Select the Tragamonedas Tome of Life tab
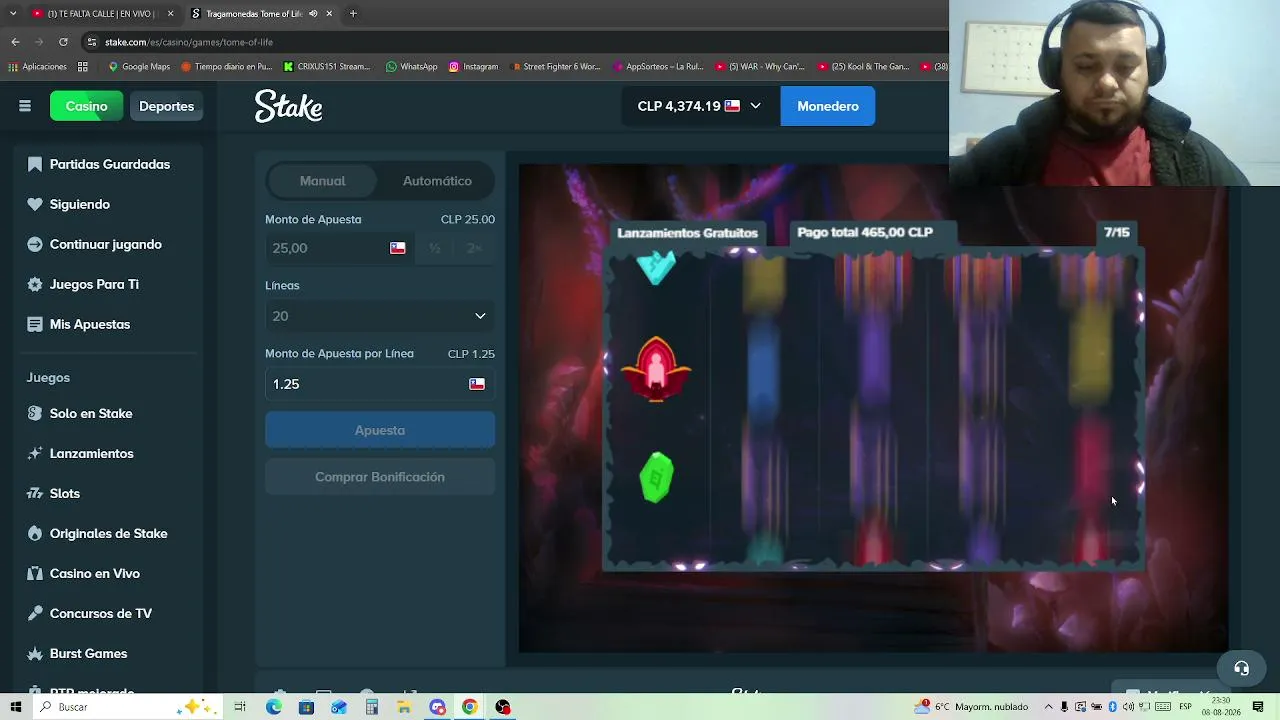 coord(260,14)
